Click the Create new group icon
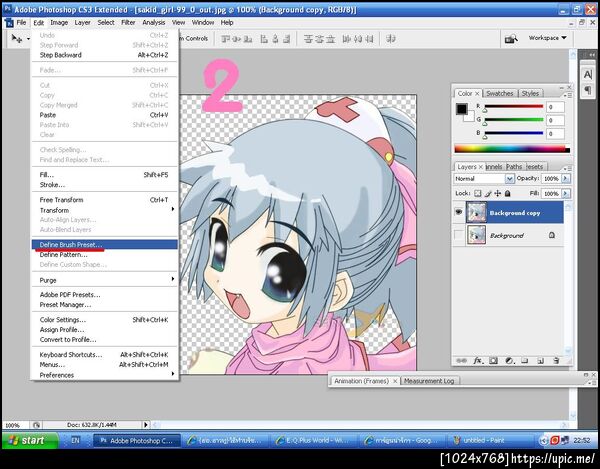 tap(525, 360)
